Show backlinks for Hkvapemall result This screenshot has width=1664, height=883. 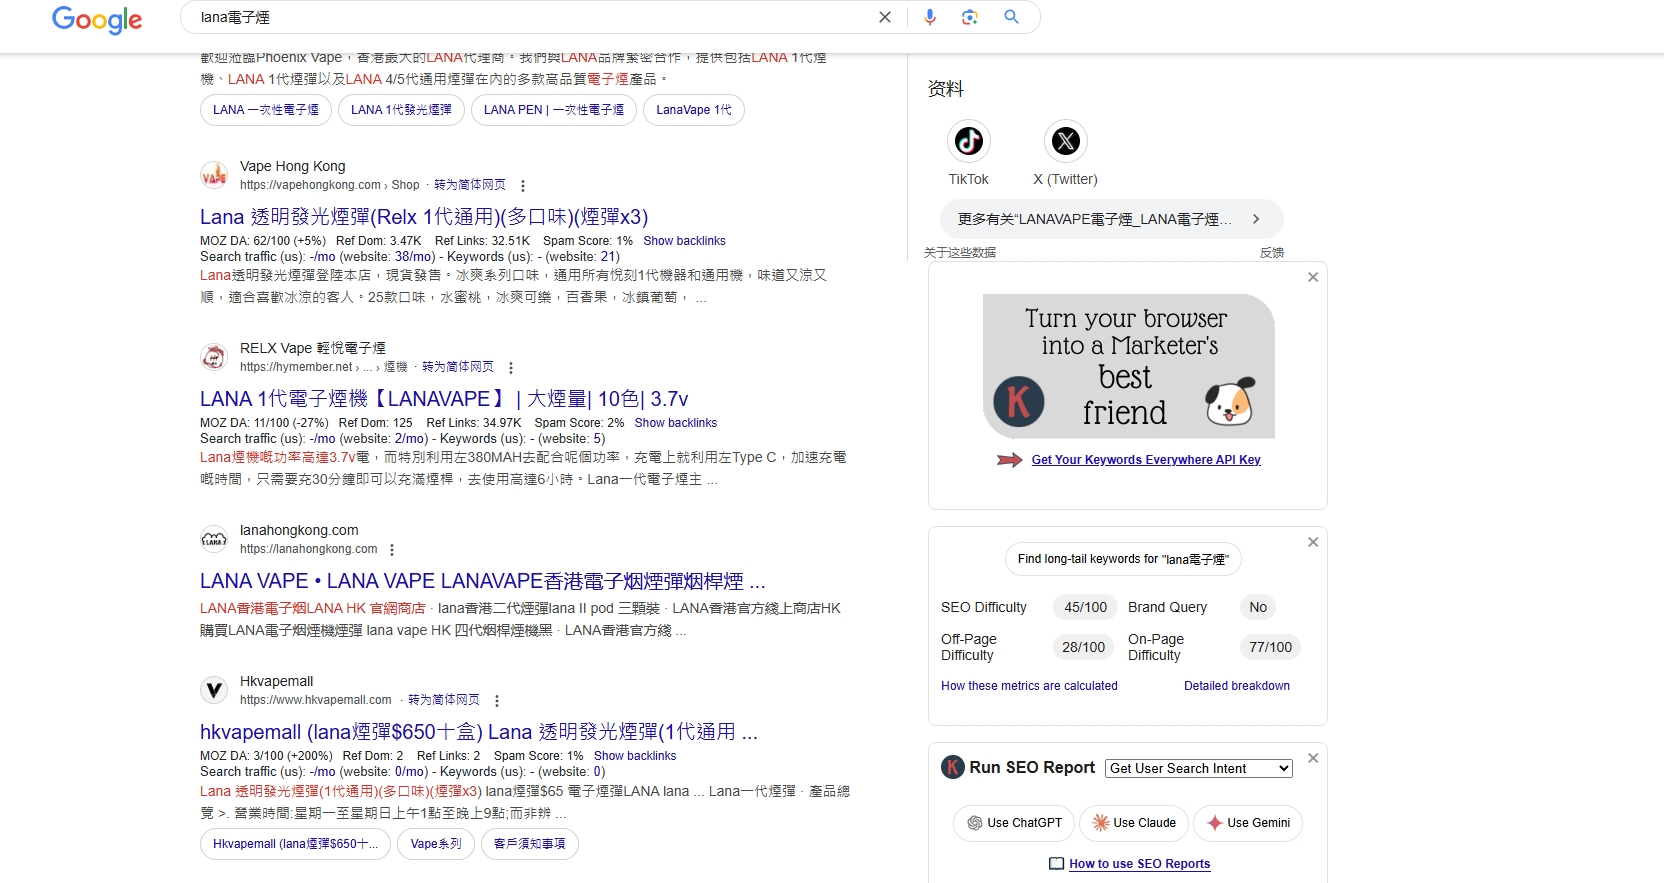tap(635, 756)
